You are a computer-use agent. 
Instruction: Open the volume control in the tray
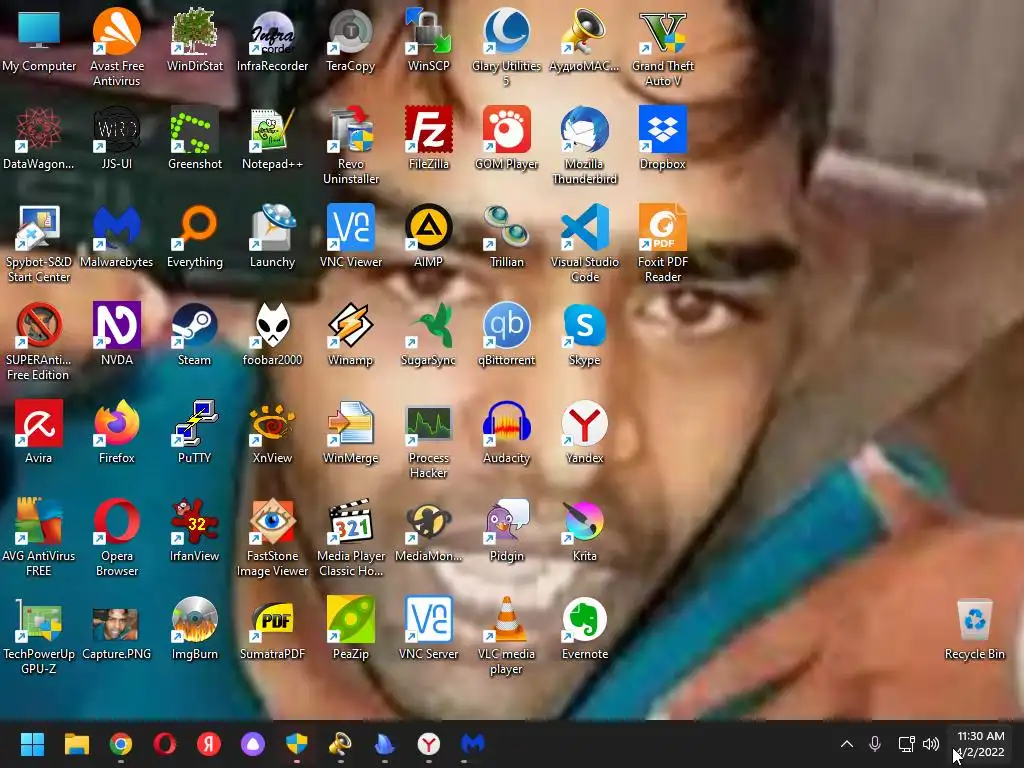[x=931, y=744]
